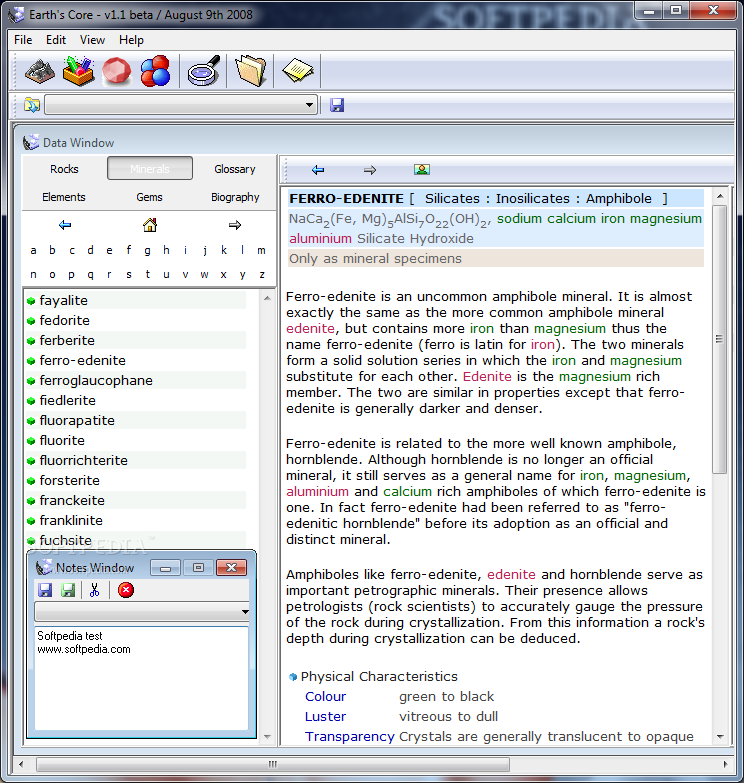Follow the aluminium link in the formula header
Viewport: 744px width, 783px height.
(320, 239)
